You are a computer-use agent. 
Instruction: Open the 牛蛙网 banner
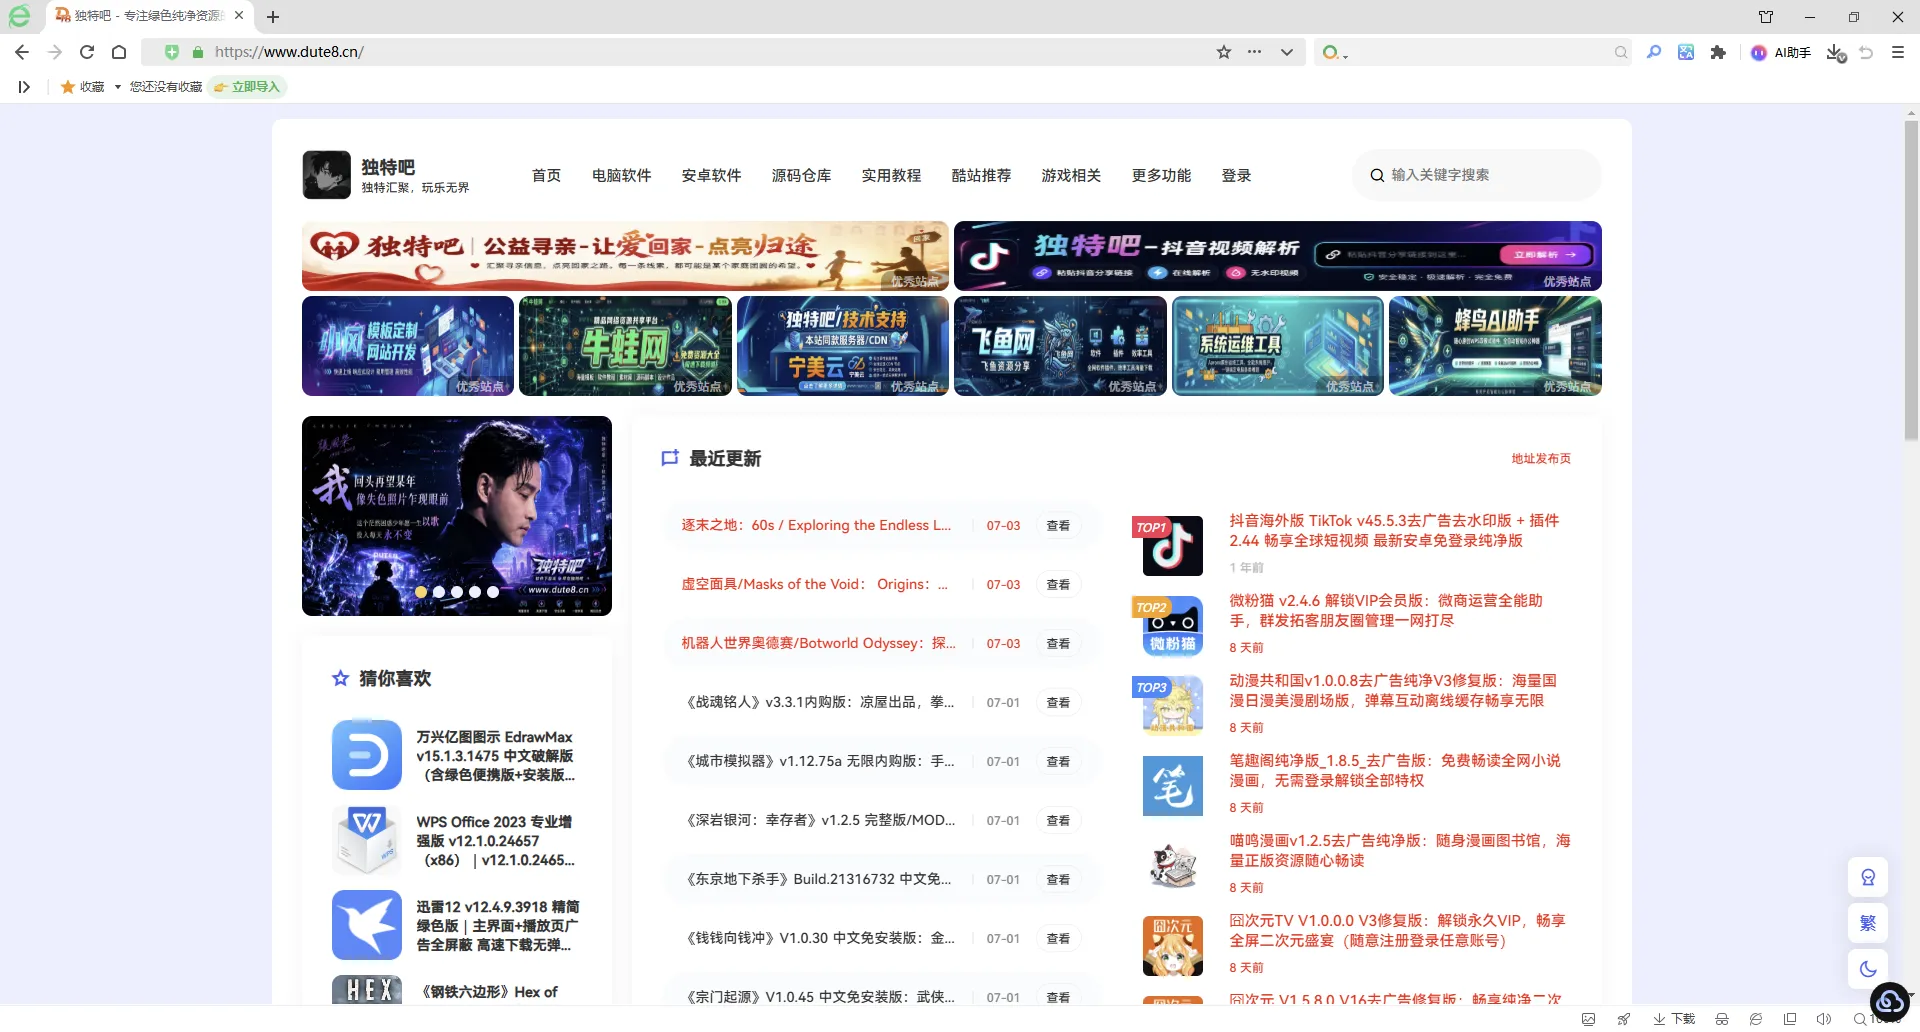coord(625,346)
